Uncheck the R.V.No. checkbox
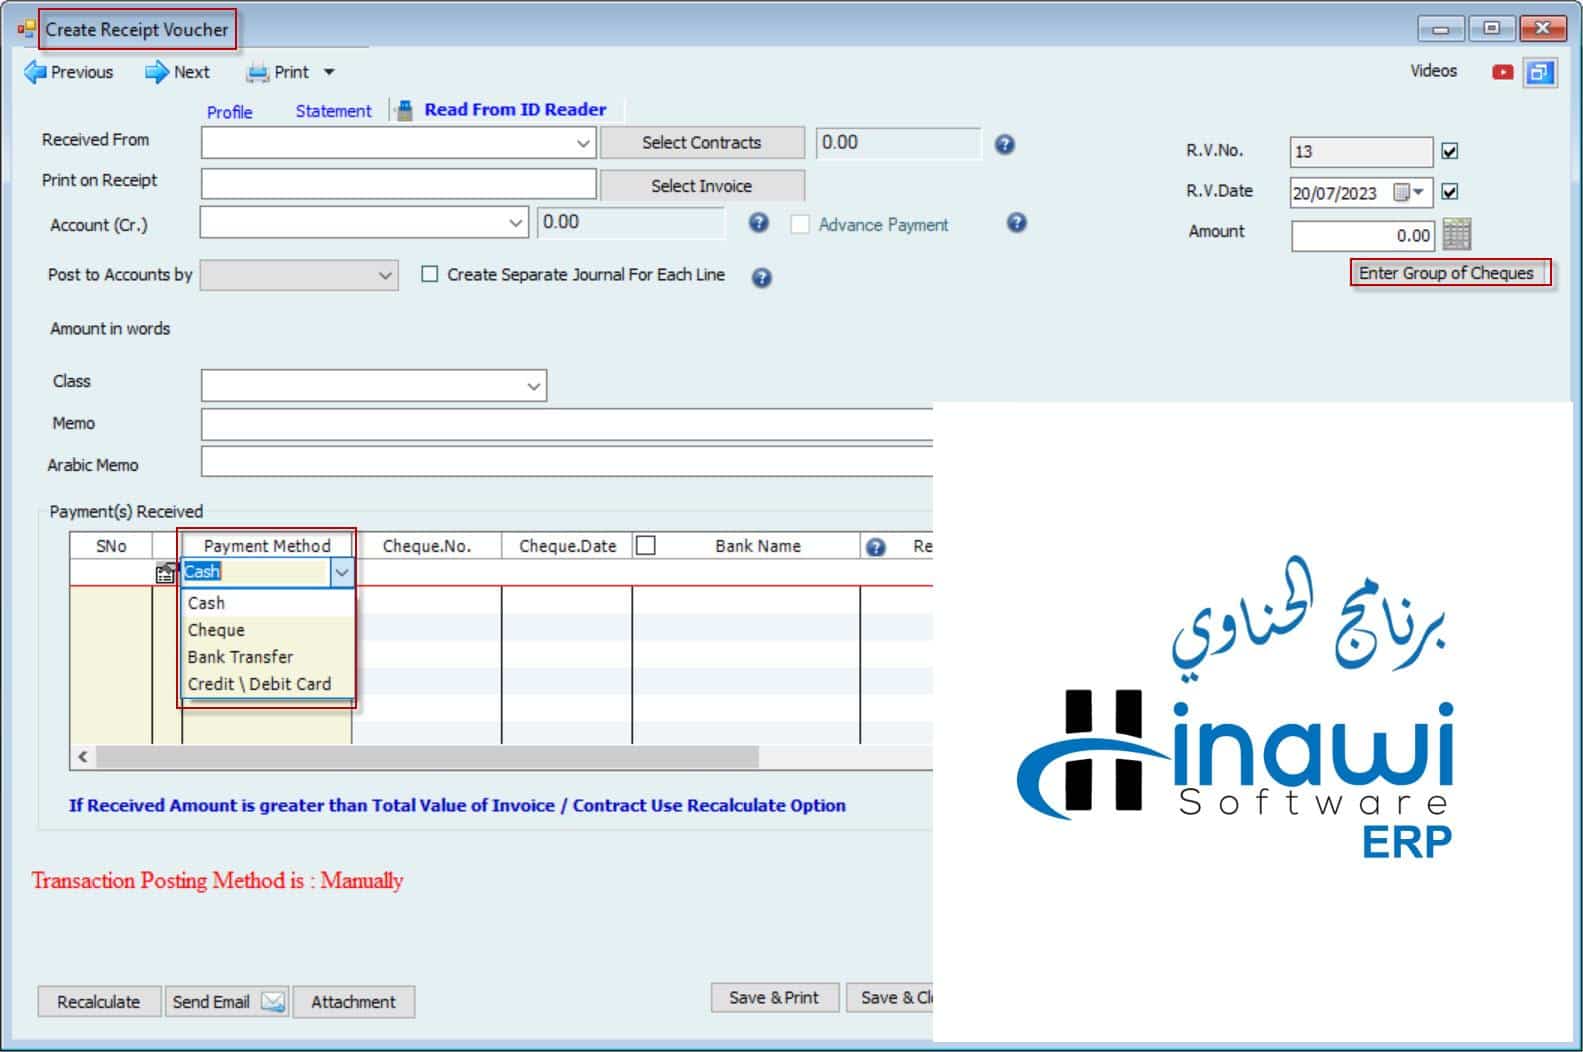The image size is (1583, 1052). 1450,151
